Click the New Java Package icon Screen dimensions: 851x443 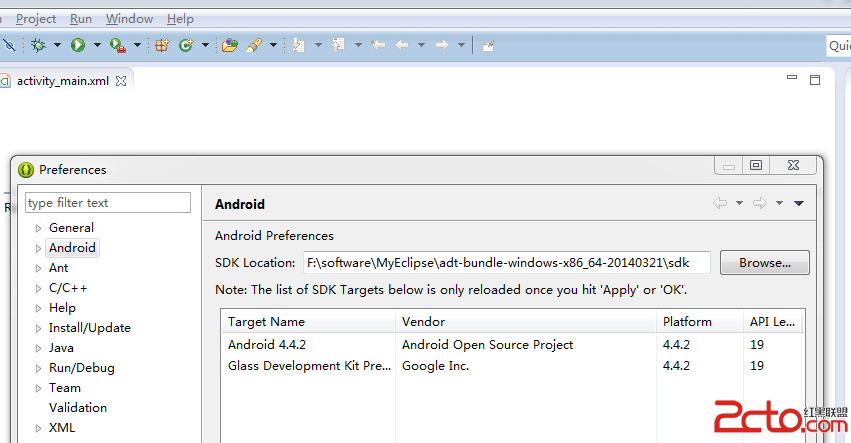[x=162, y=46]
